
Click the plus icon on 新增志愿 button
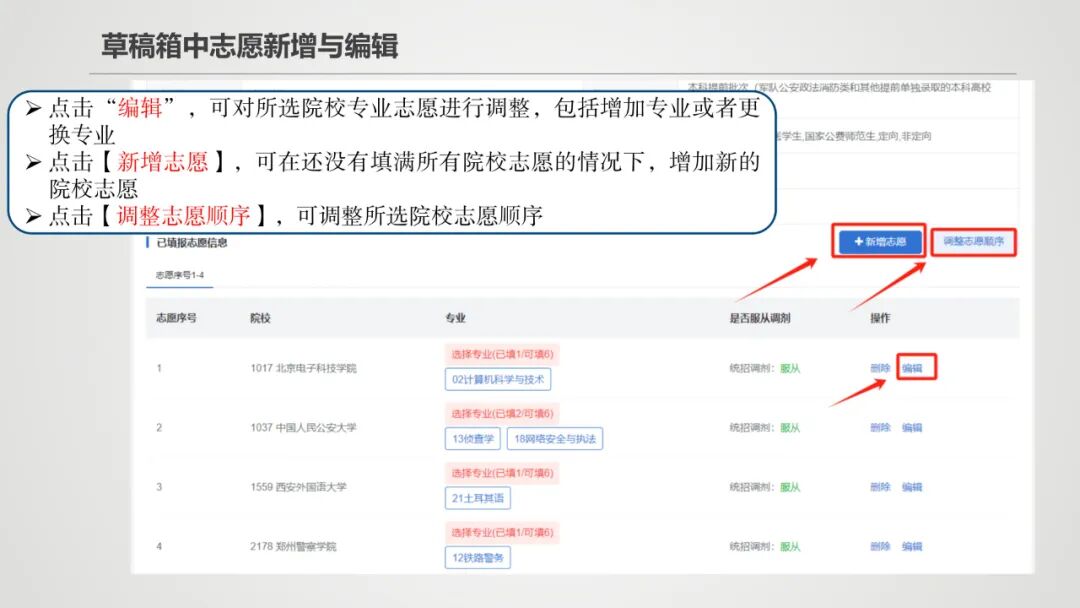pyautogui.click(x=858, y=243)
